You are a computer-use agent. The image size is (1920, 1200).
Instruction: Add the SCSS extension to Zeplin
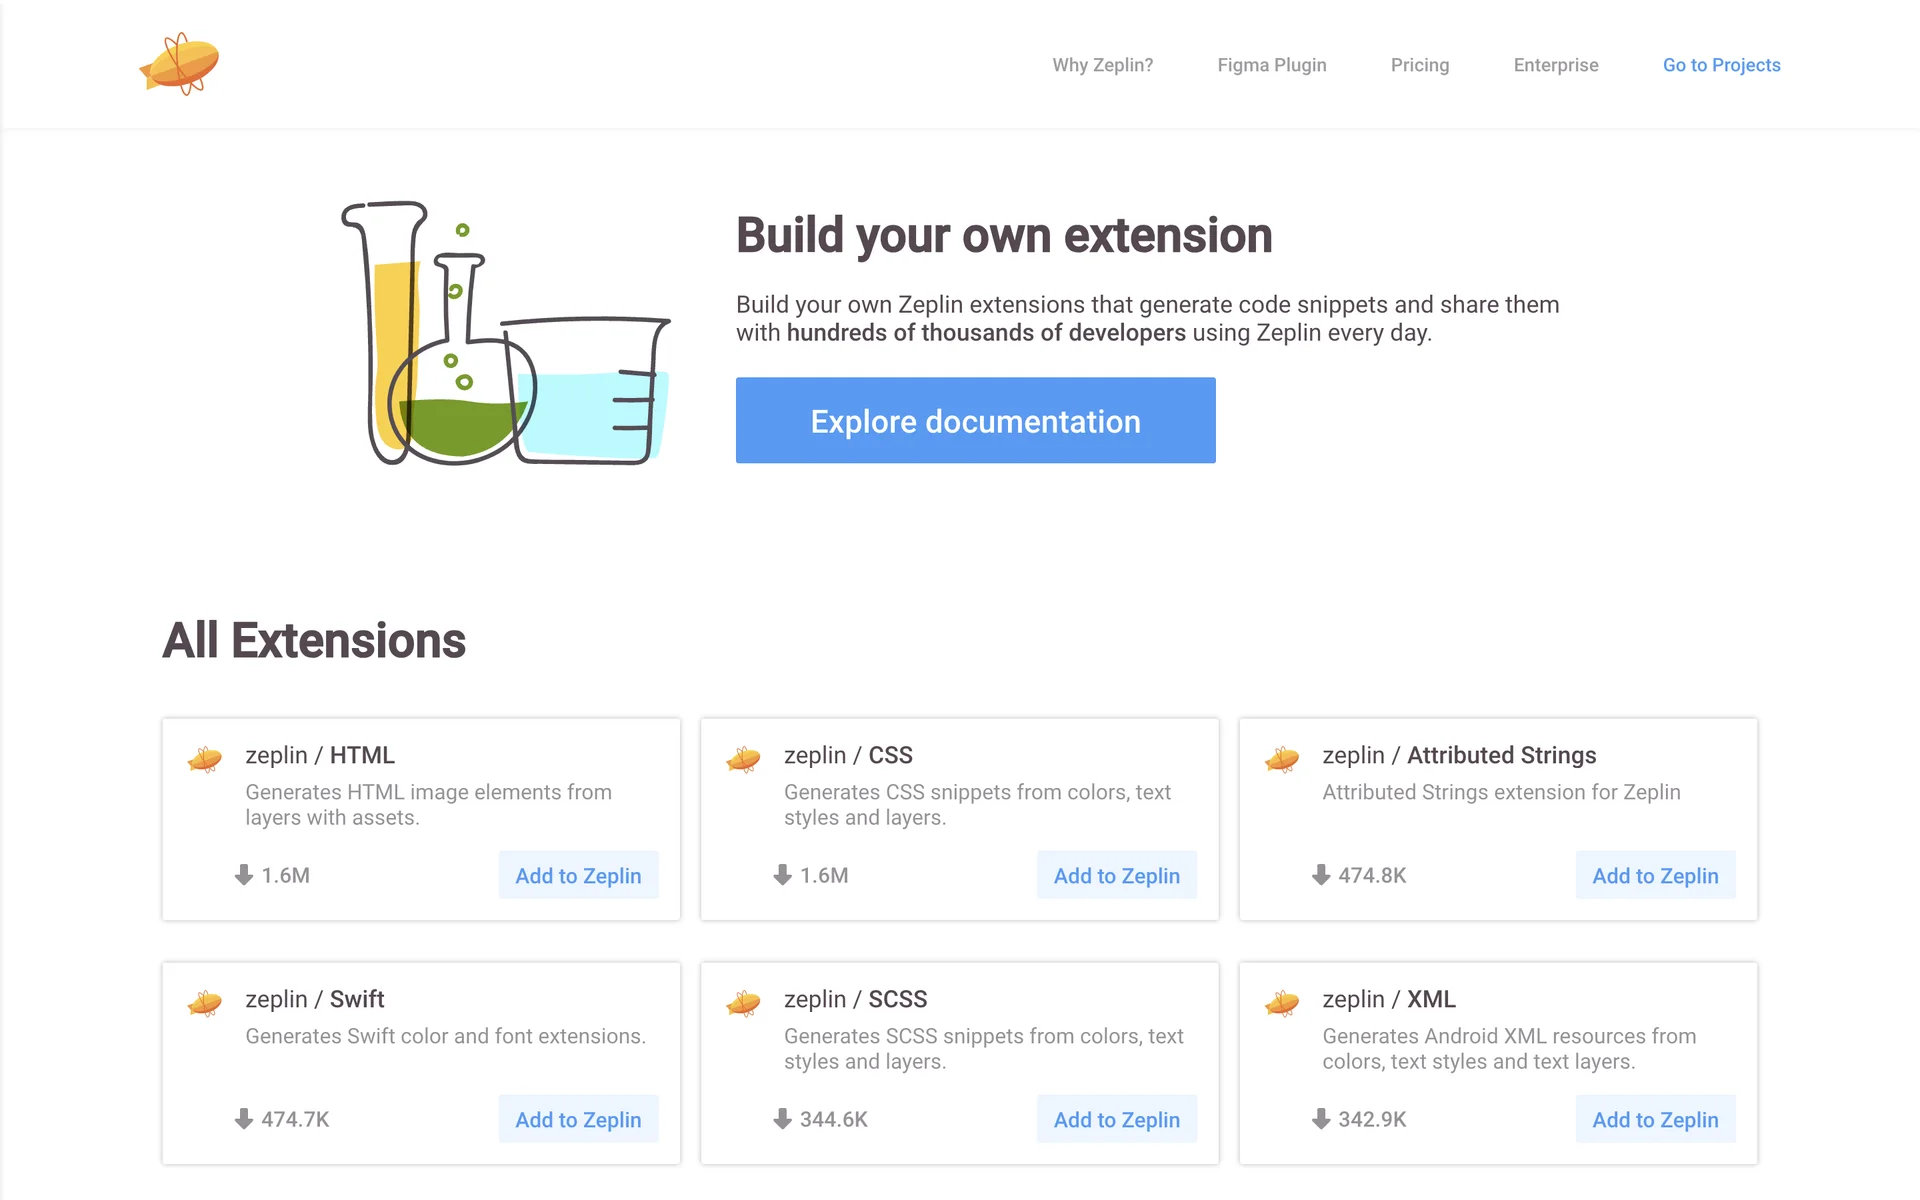(x=1116, y=1119)
